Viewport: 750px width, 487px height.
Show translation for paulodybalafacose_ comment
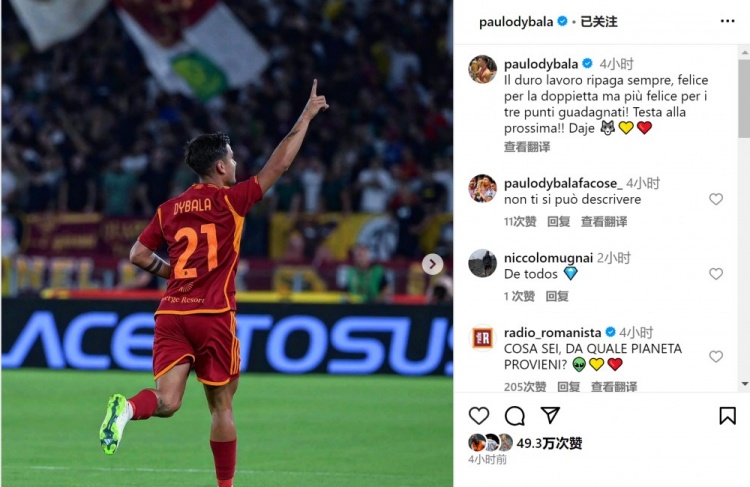[x=604, y=221]
